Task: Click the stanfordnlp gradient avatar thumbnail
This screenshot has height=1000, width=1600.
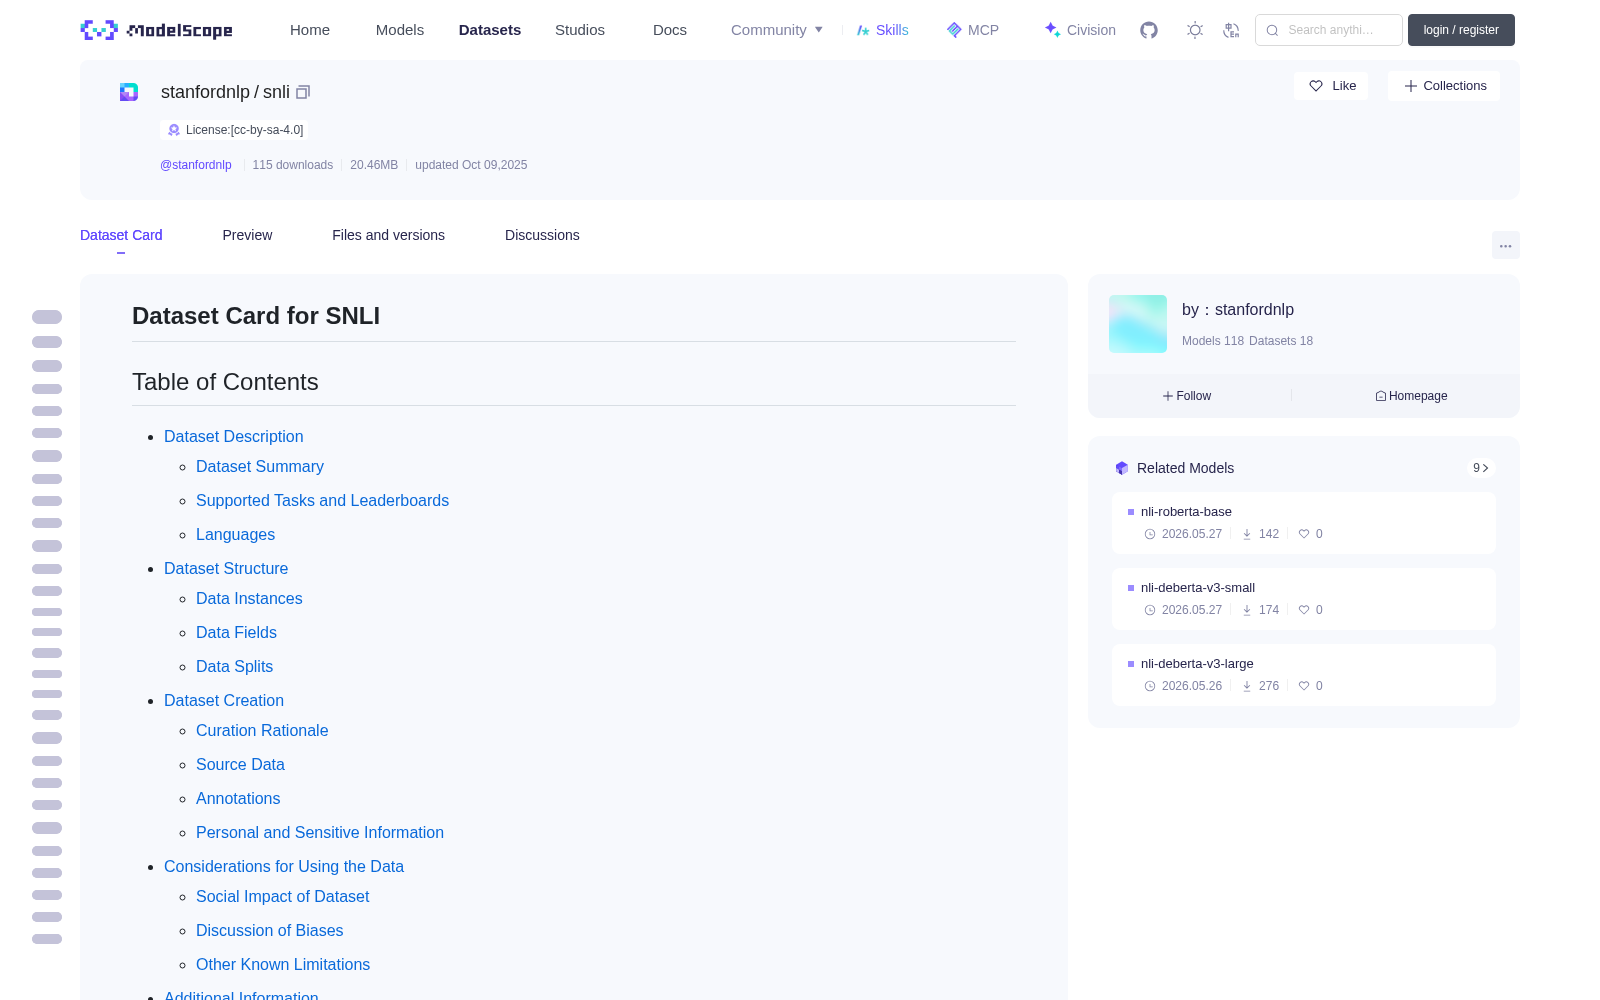Action: pyautogui.click(x=1138, y=324)
